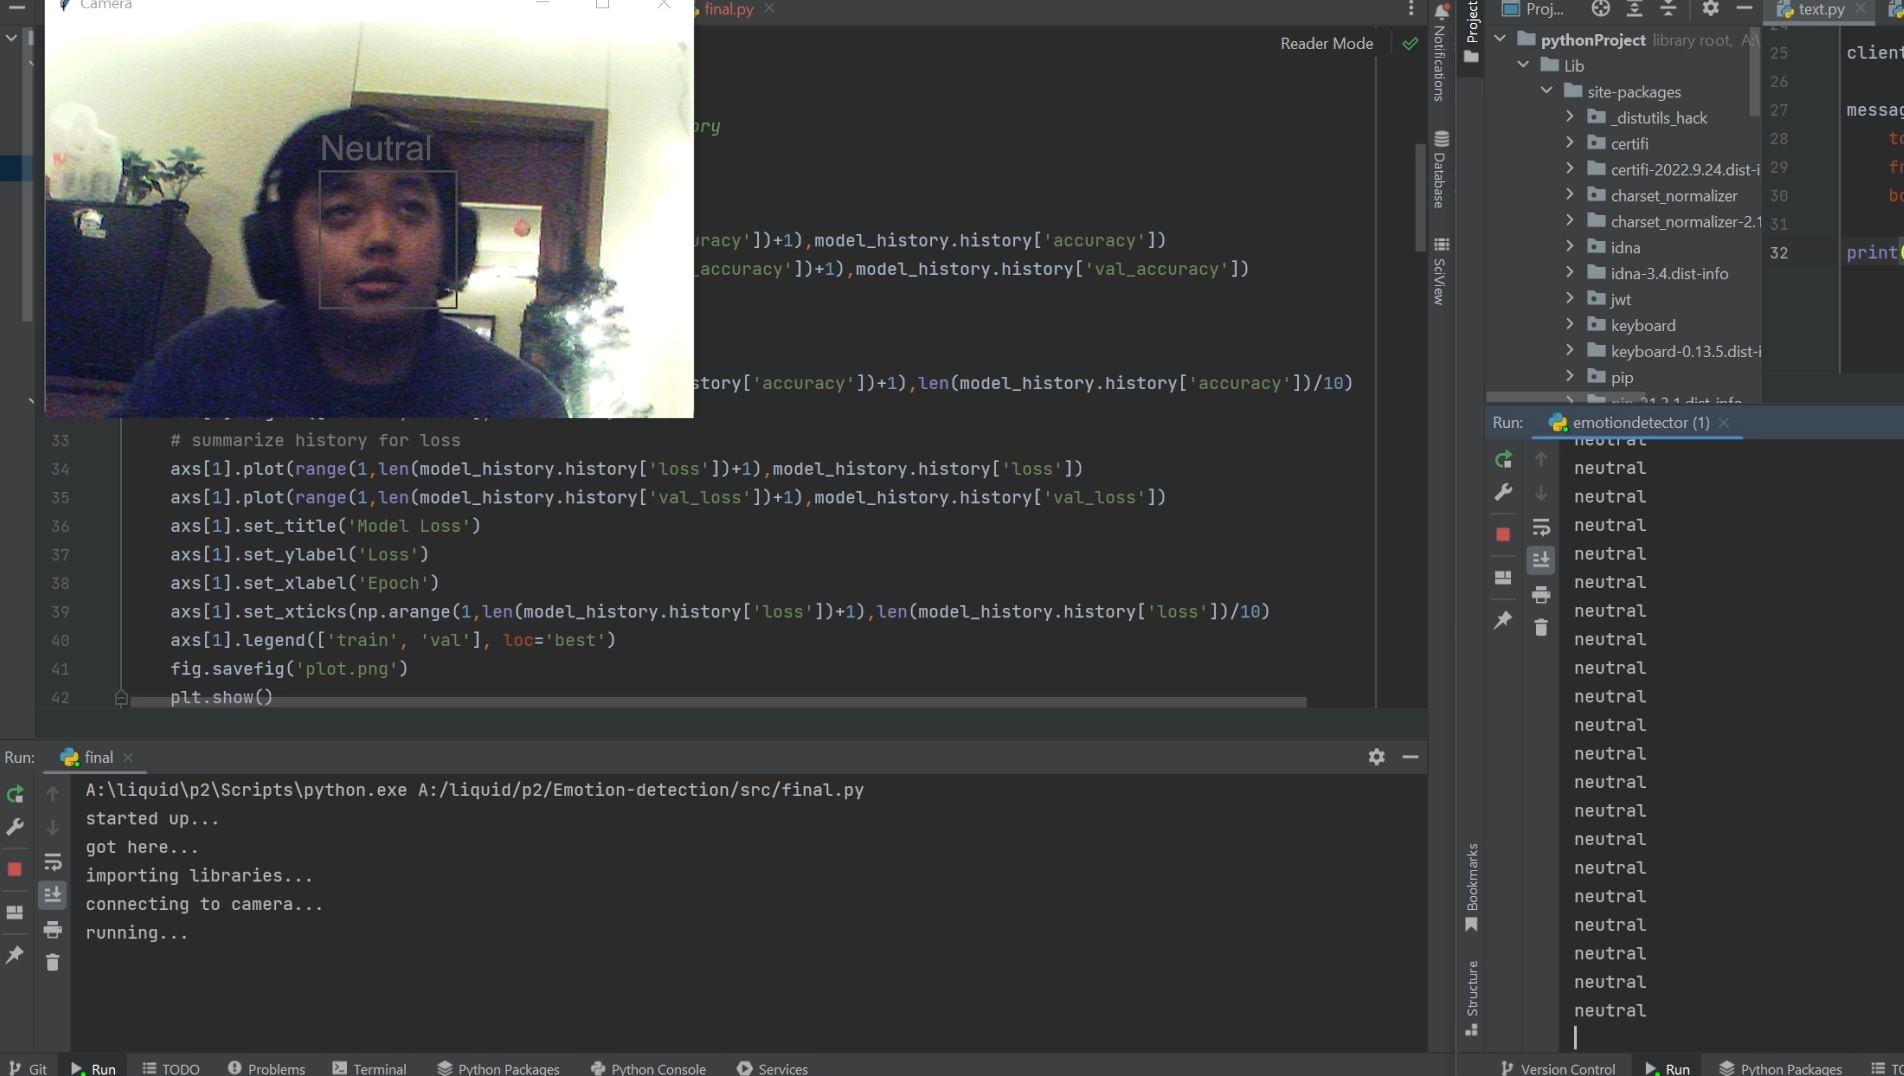Toggle soft-wrap in the emotiondetector console
The image size is (1904, 1076).
coord(1541,527)
